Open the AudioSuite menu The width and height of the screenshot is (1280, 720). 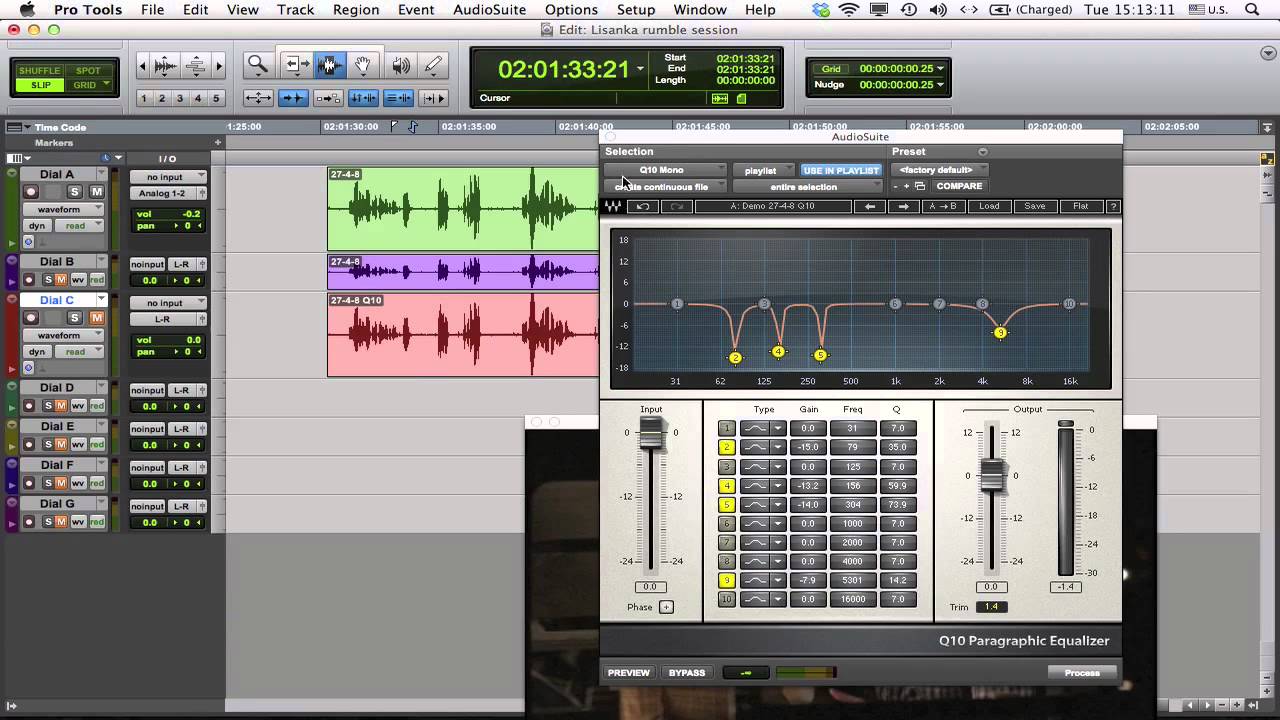pyautogui.click(x=487, y=10)
